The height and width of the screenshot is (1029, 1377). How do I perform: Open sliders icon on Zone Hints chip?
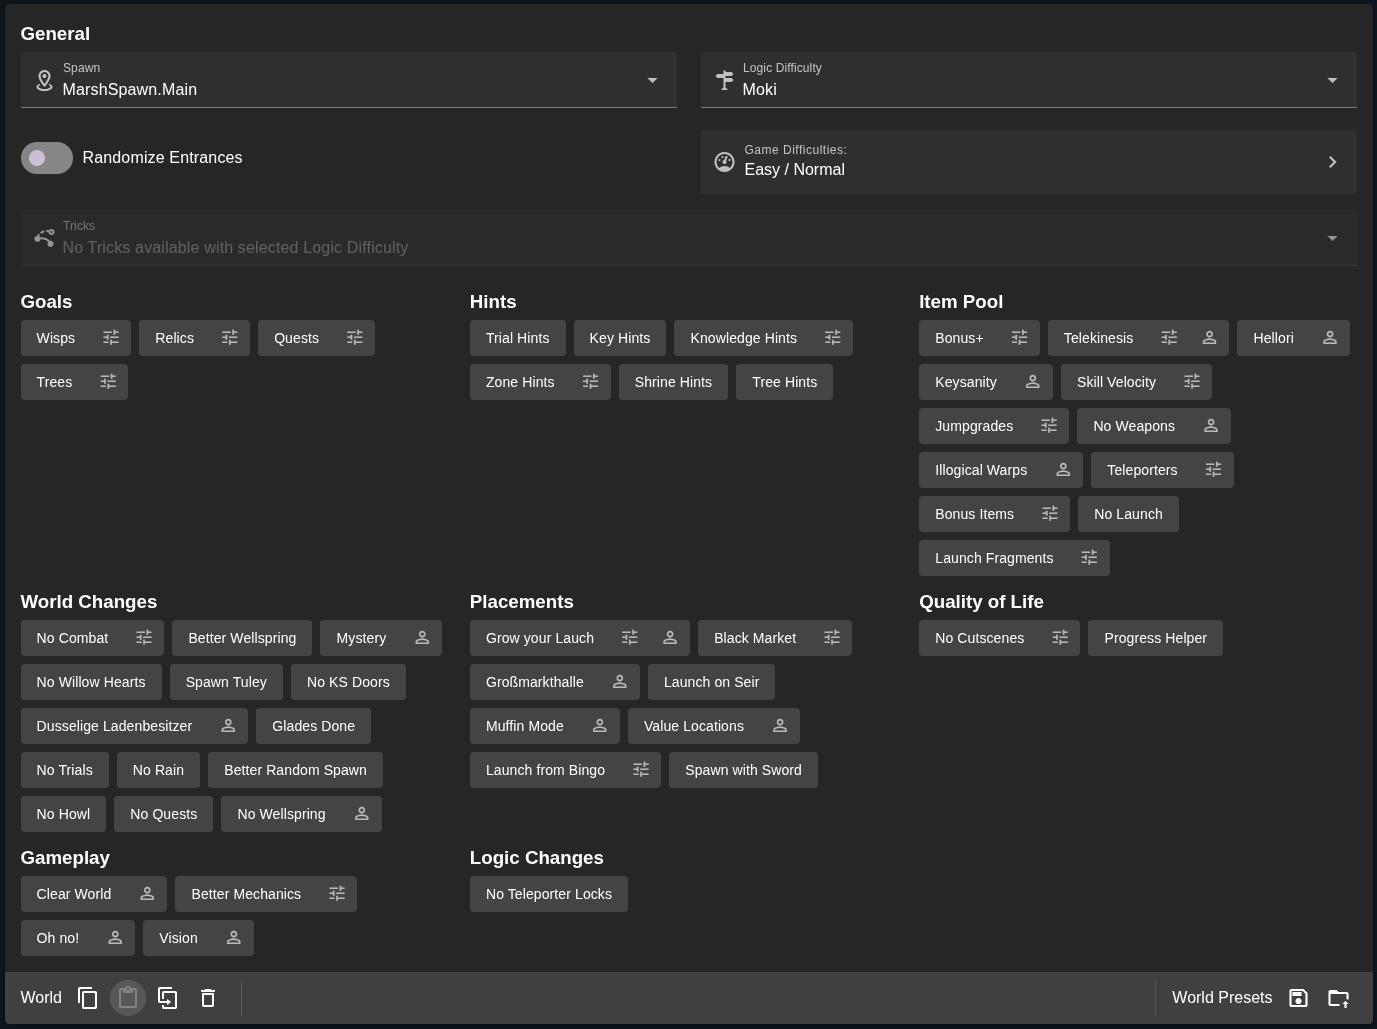[591, 382]
